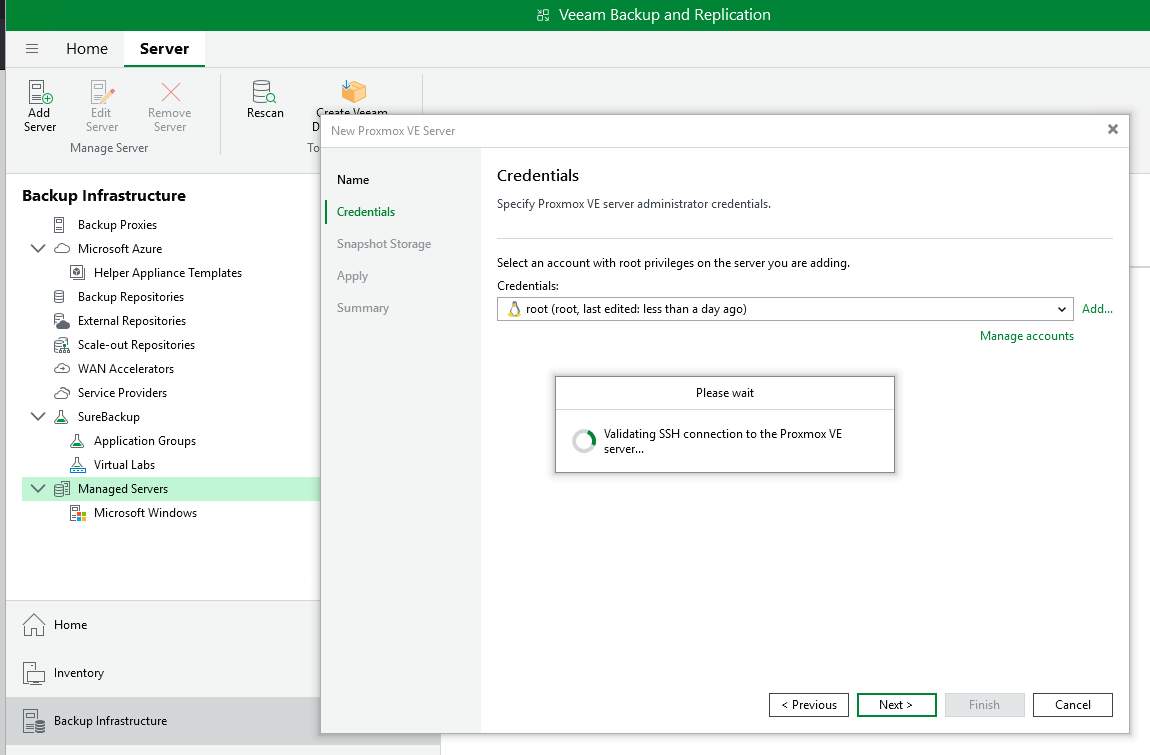Cancel the New Proxmox VE Server wizard

click(1072, 705)
